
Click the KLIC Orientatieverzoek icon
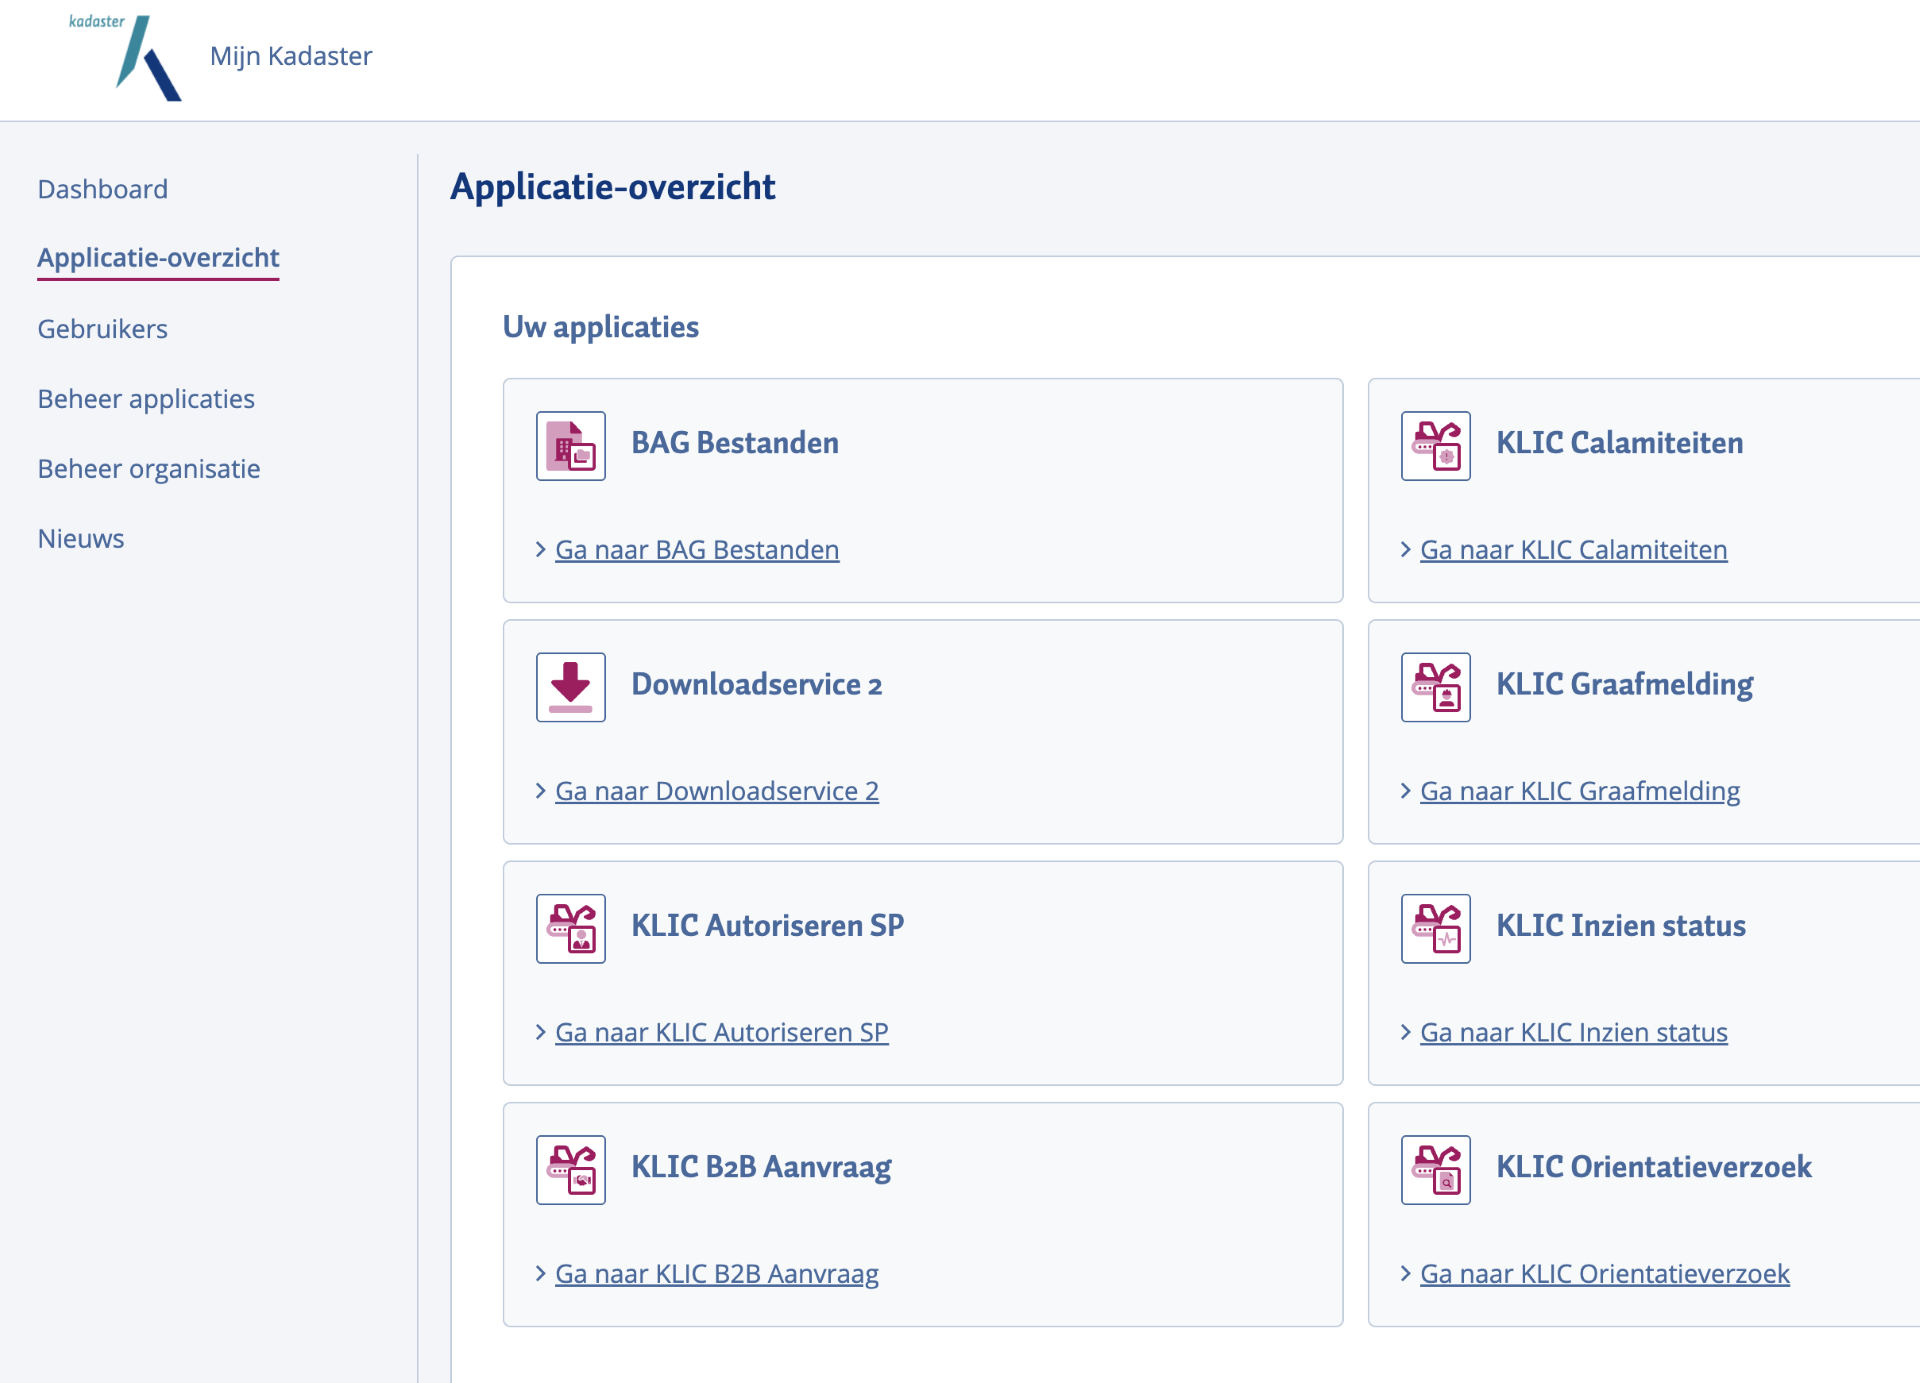tap(1436, 1170)
